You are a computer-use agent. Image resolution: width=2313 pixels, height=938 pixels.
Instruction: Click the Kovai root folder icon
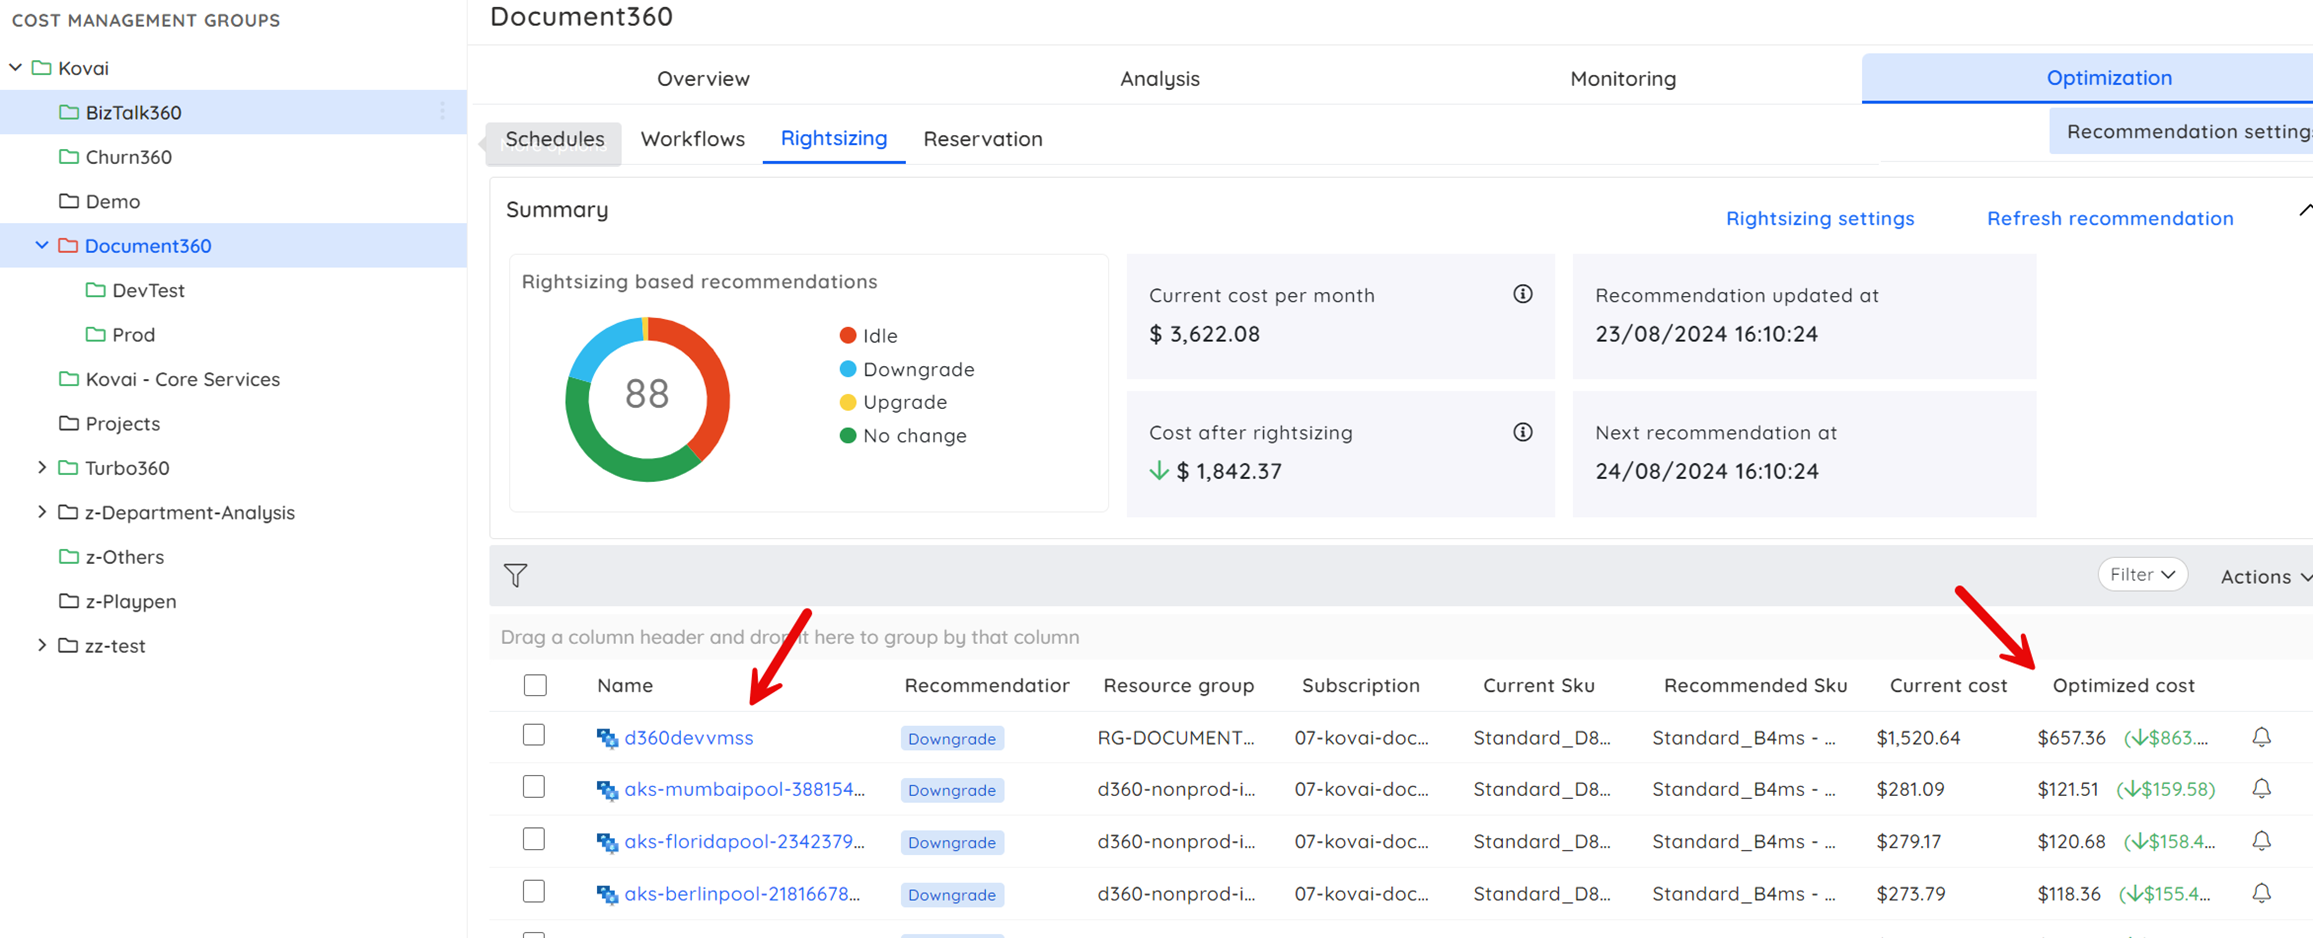(41, 67)
